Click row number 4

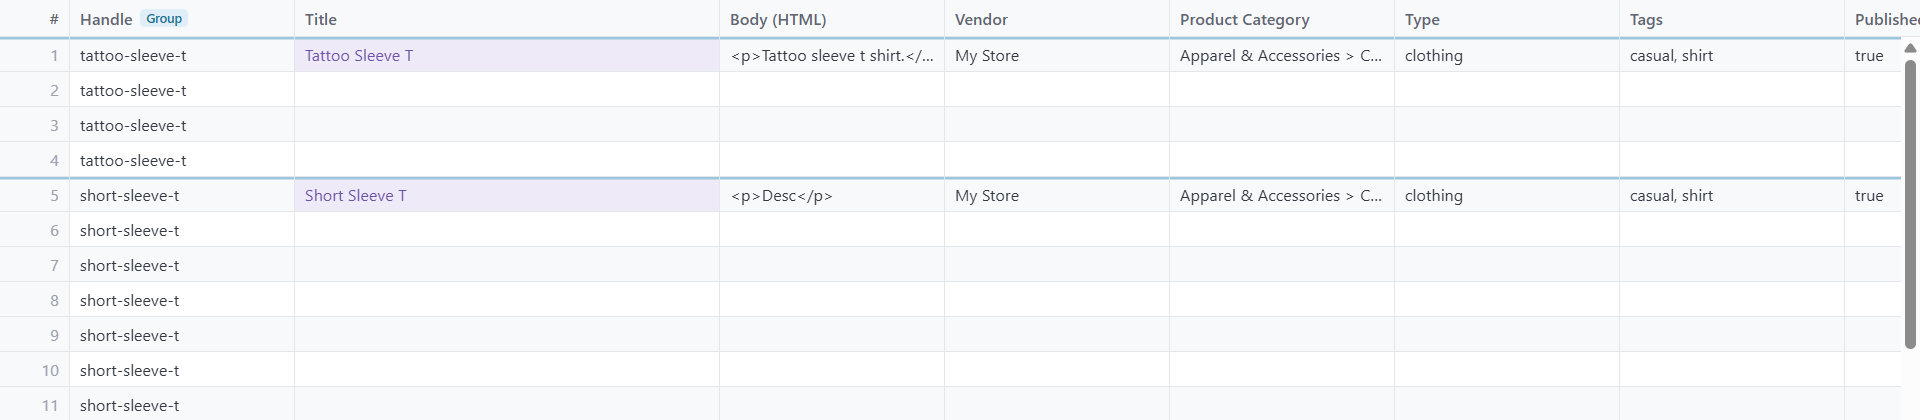click(x=35, y=161)
